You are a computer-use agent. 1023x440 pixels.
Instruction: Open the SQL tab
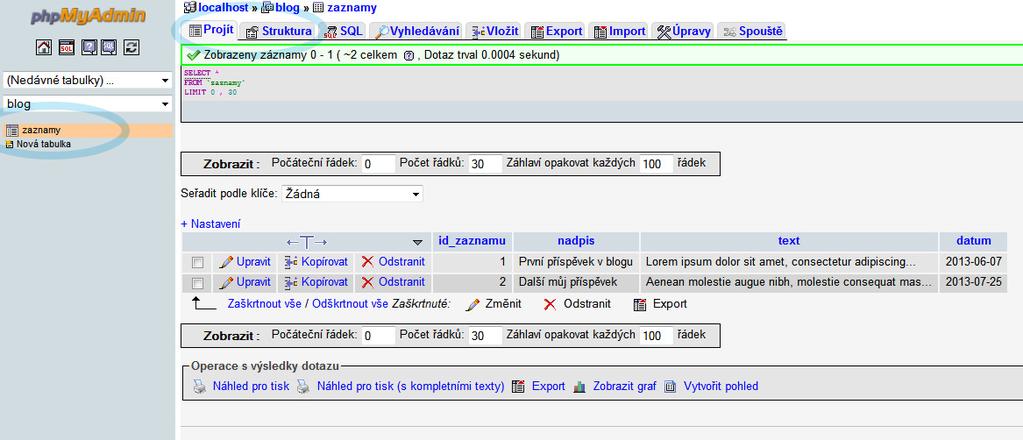[x=343, y=31]
